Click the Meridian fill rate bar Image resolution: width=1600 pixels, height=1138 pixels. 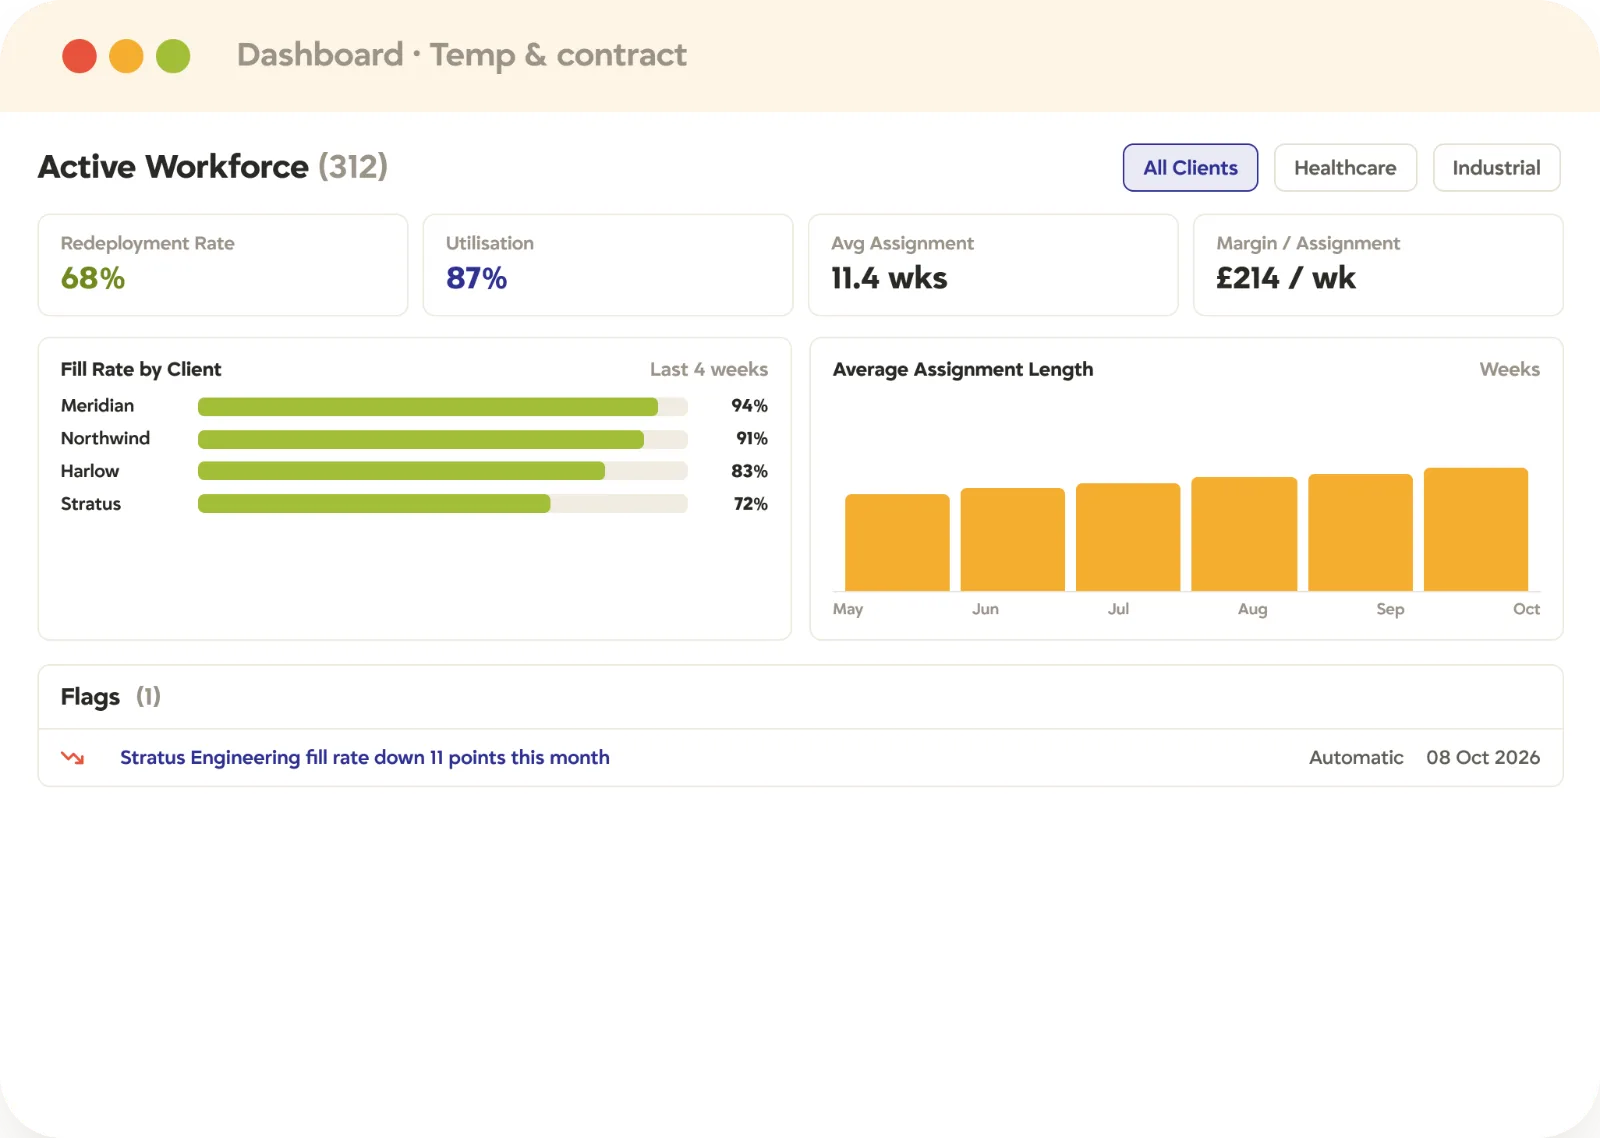click(x=443, y=406)
